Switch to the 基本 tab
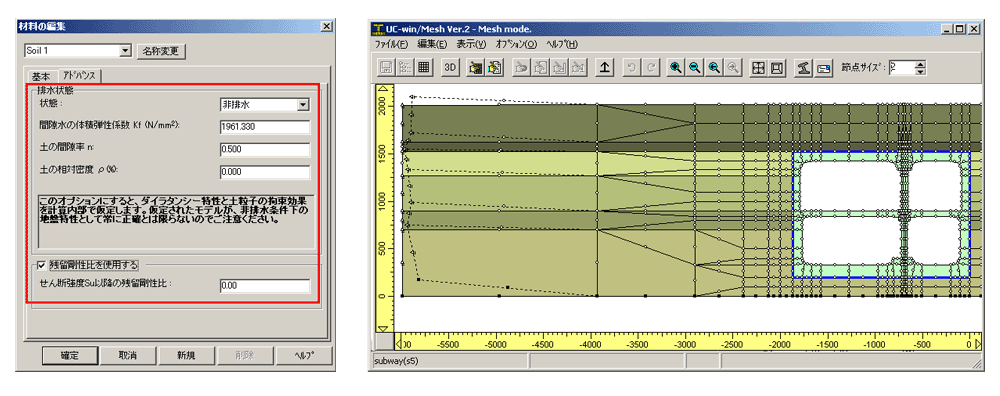The image size is (1000, 396). tap(41, 76)
